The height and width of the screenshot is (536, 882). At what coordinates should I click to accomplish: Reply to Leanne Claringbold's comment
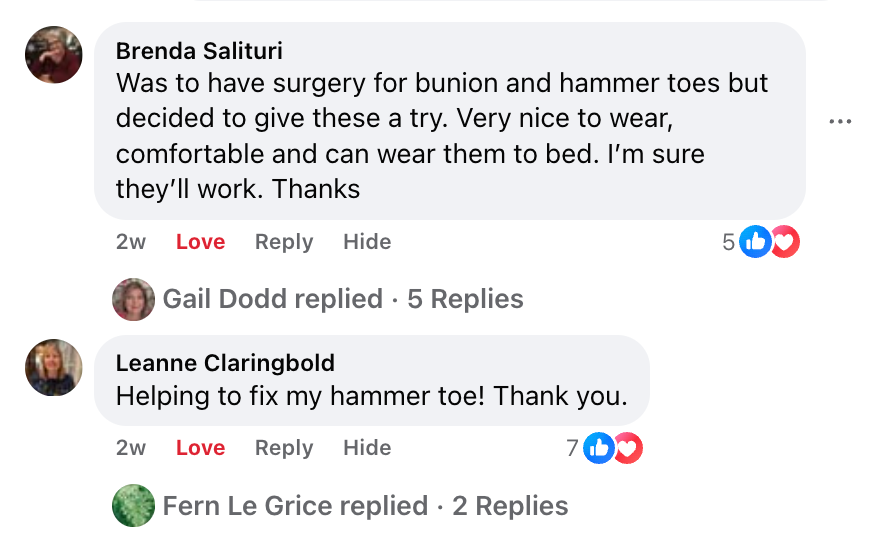click(284, 448)
